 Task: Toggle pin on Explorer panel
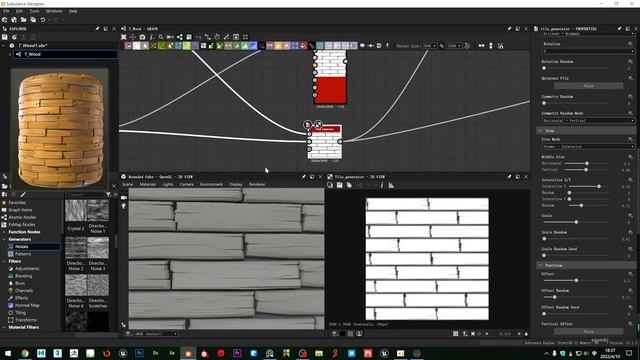pyautogui.click(x=97, y=29)
